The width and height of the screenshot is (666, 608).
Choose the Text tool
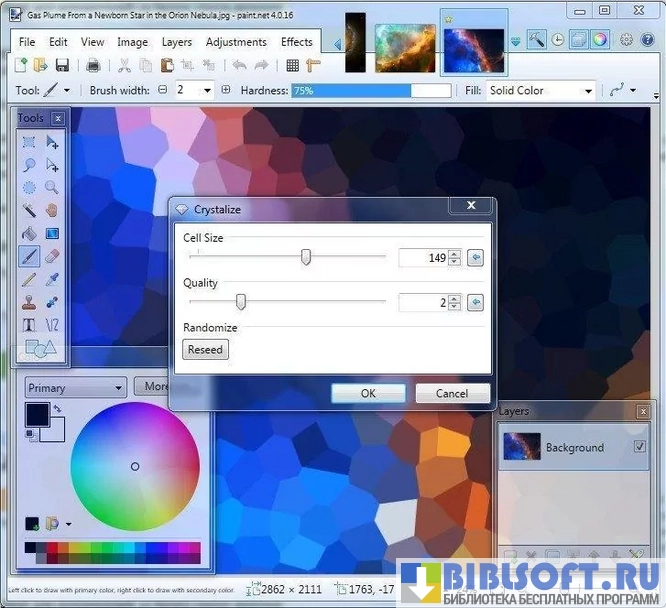pyautogui.click(x=29, y=325)
